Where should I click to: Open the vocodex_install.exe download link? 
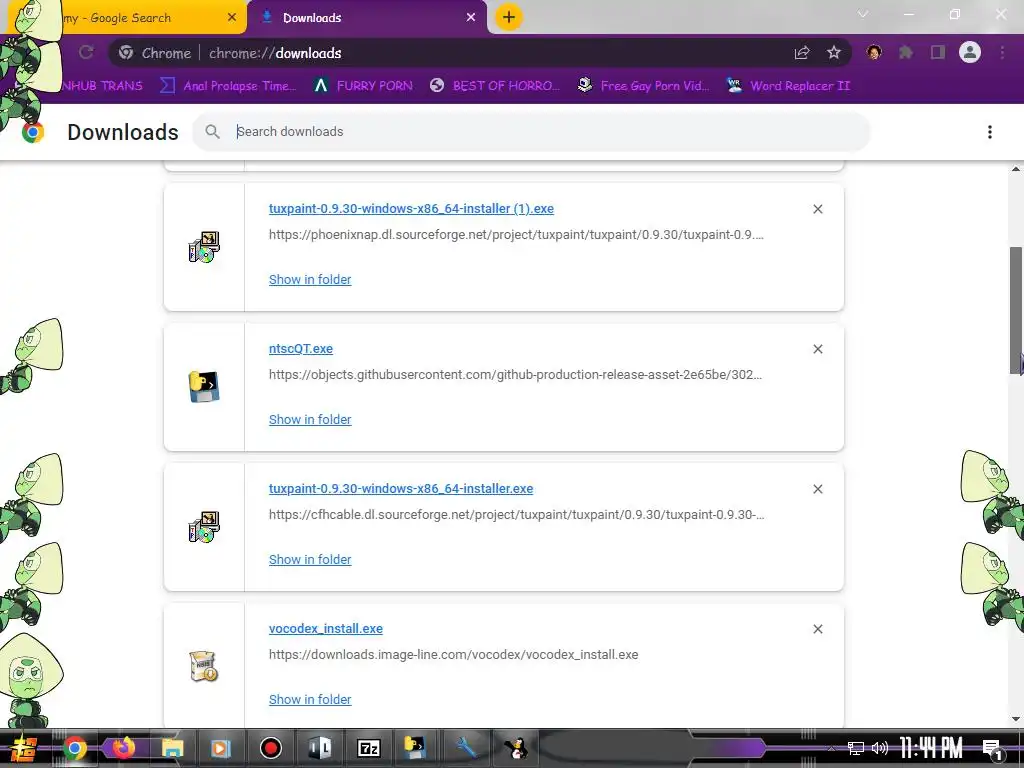326,628
